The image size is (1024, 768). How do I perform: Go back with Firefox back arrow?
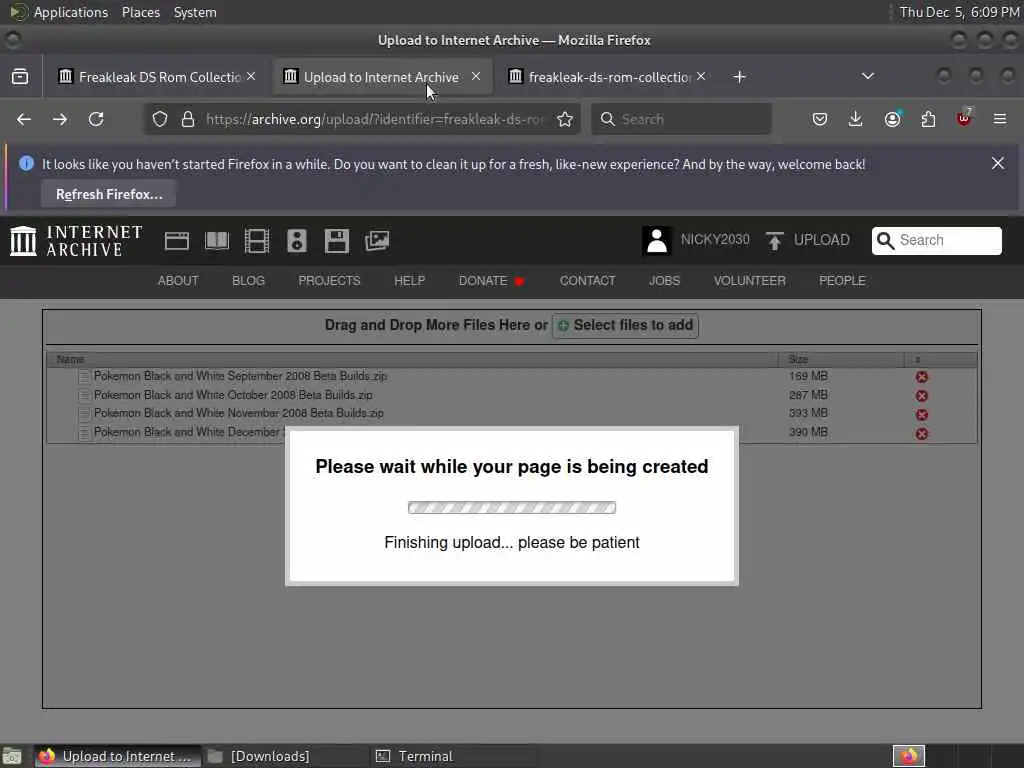tap(24, 119)
